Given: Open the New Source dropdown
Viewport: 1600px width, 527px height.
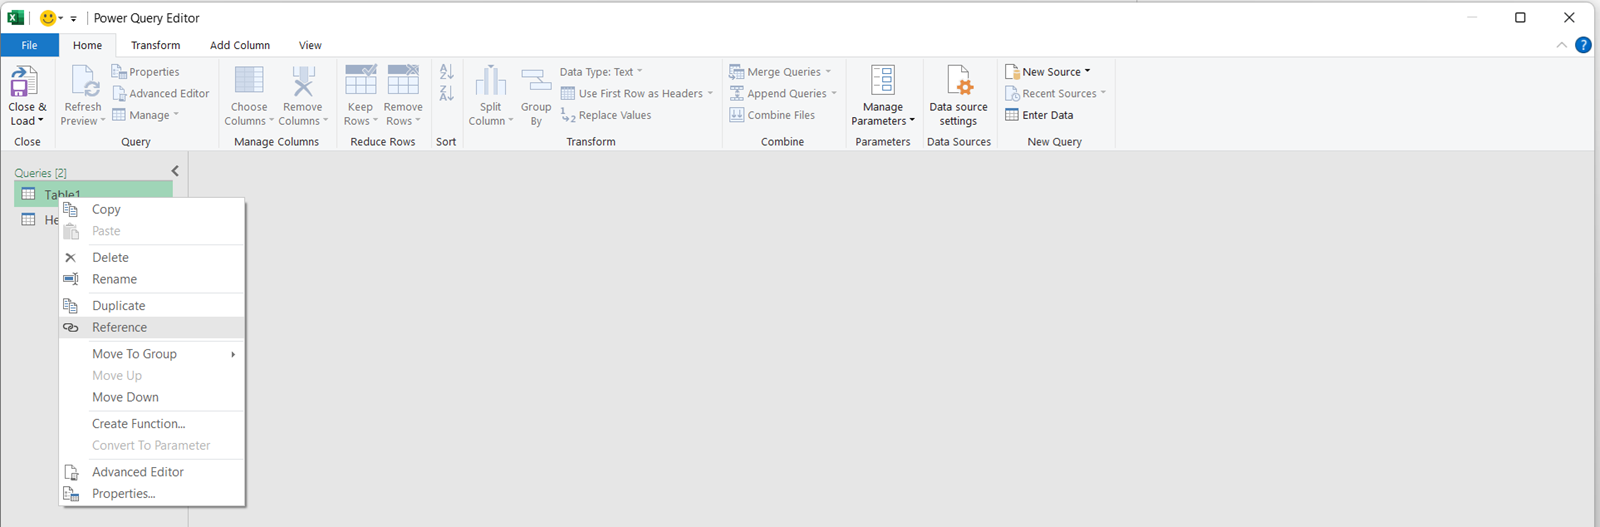Looking at the screenshot, I should point(1047,72).
